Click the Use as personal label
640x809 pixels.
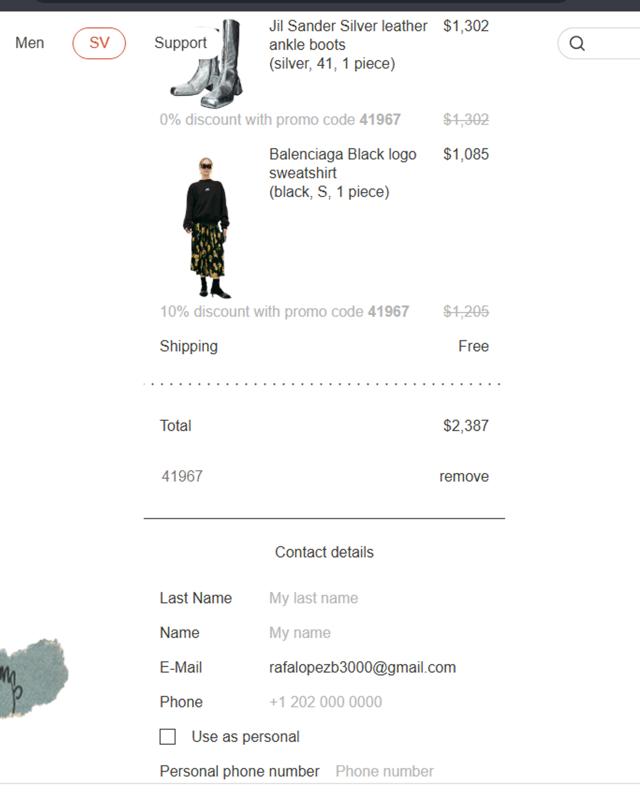pyautogui.click(x=245, y=737)
